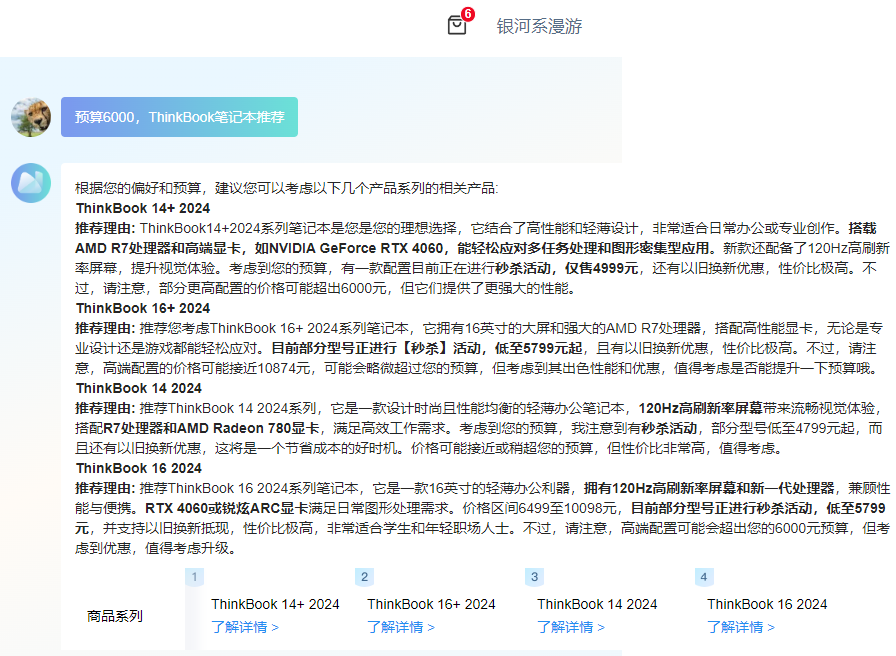Viewport: 896px width, 656px height.
Task: Click ThinkBook 16 2024 product name in comparison table
Action: coord(767,604)
